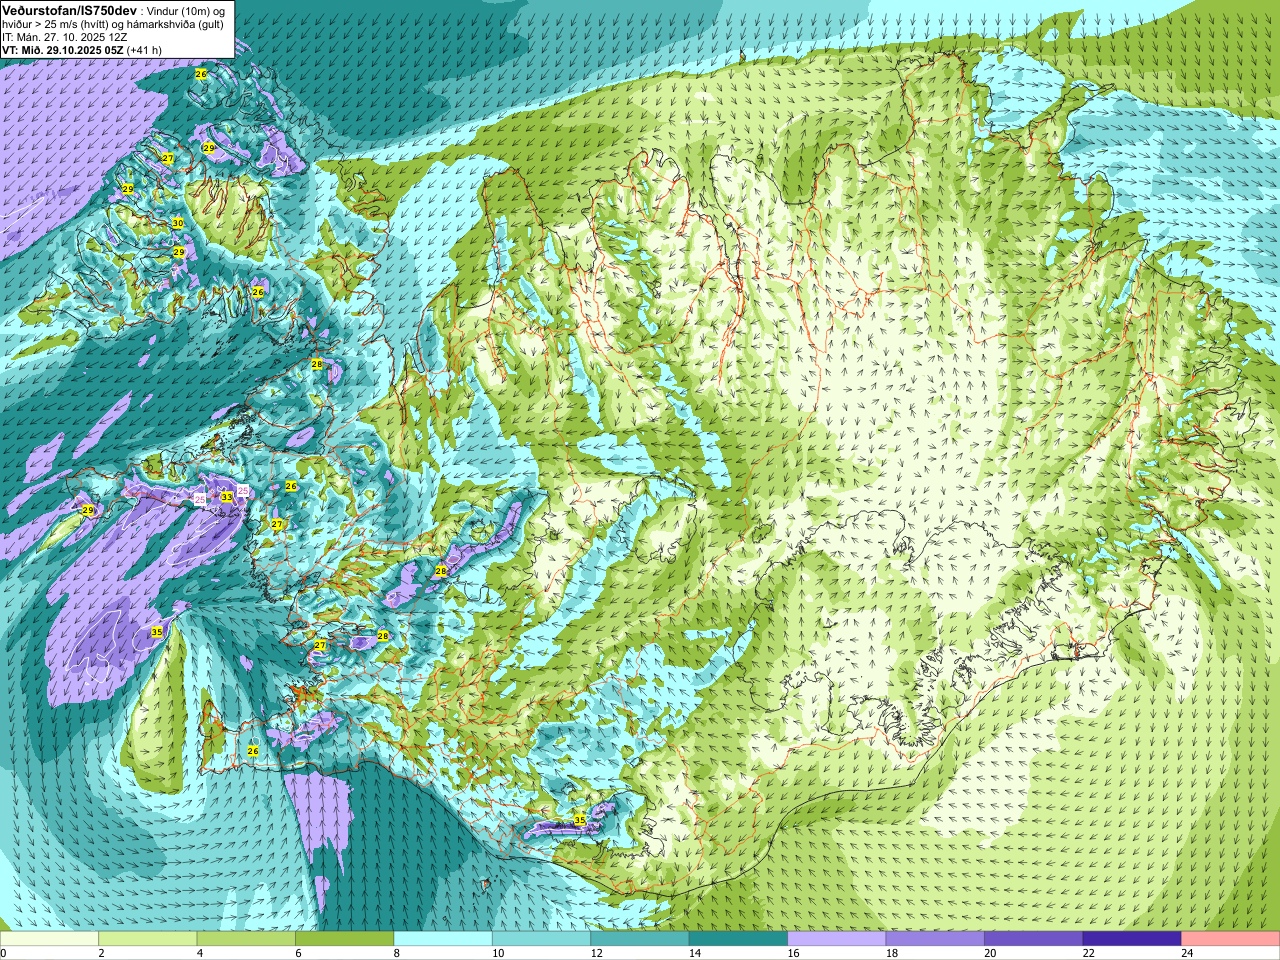Select the 6–8 m/s olive green legend swatch

pyautogui.click(x=345, y=939)
